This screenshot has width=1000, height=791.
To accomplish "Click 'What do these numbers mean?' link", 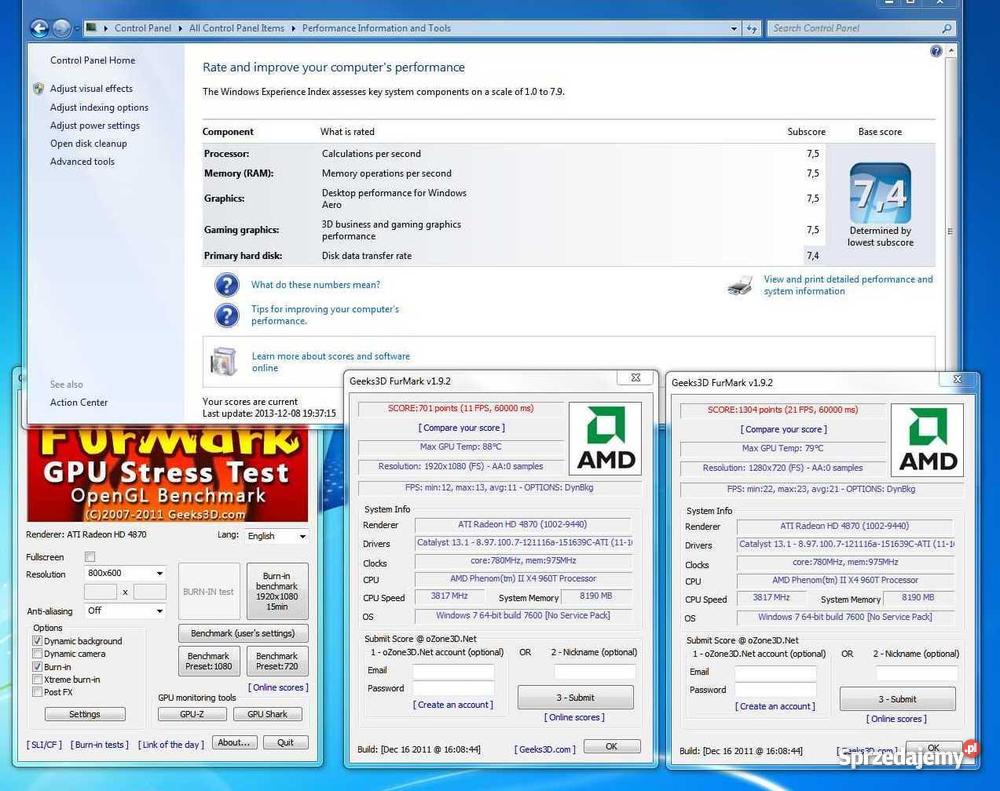I will click(x=316, y=285).
